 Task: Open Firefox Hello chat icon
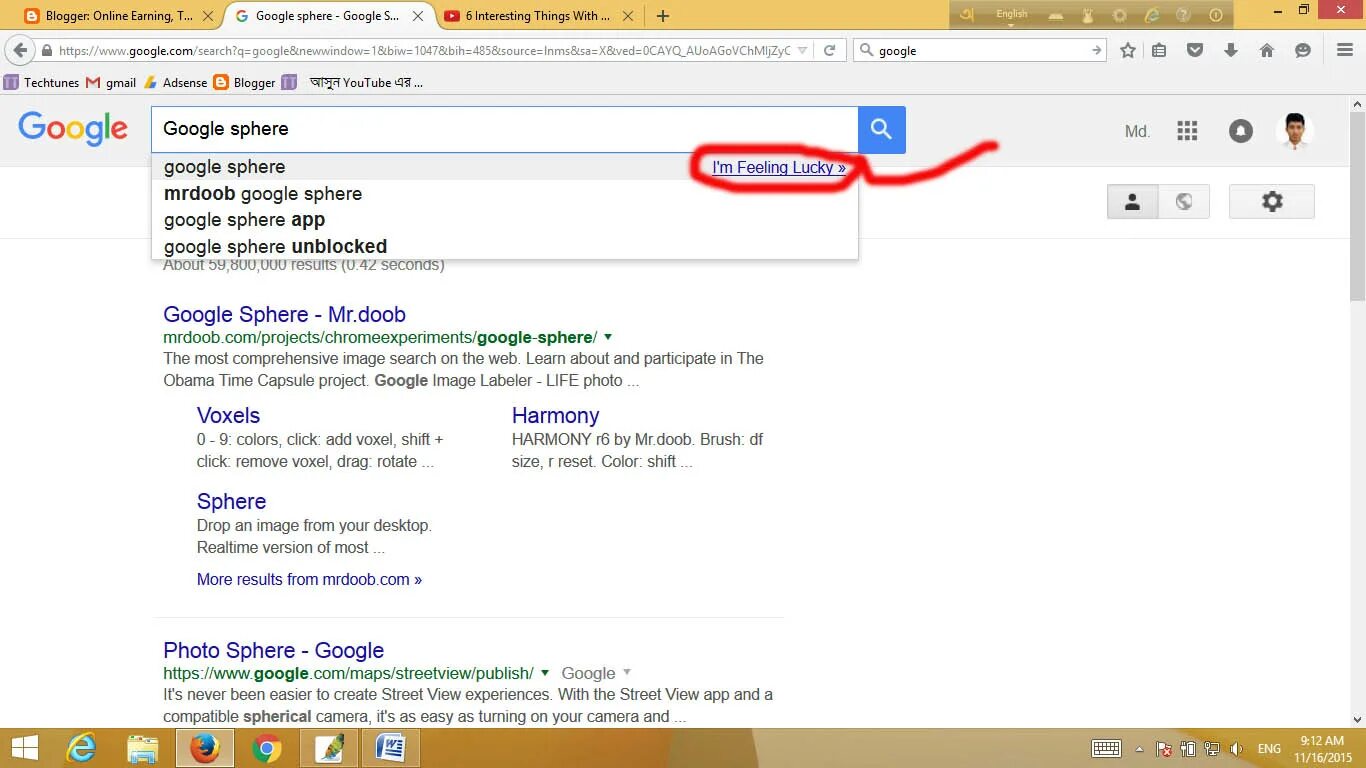1302,50
